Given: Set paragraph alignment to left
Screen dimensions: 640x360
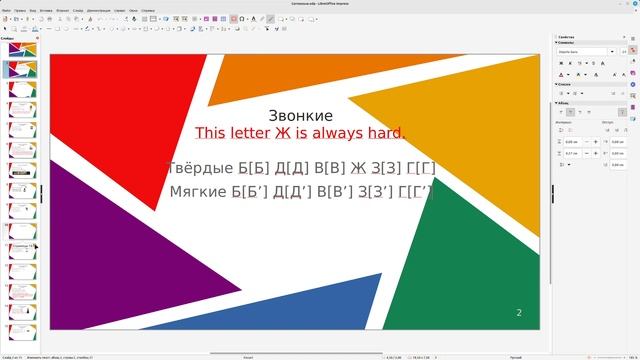Looking at the screenshot, I should [x=561, y=112].
